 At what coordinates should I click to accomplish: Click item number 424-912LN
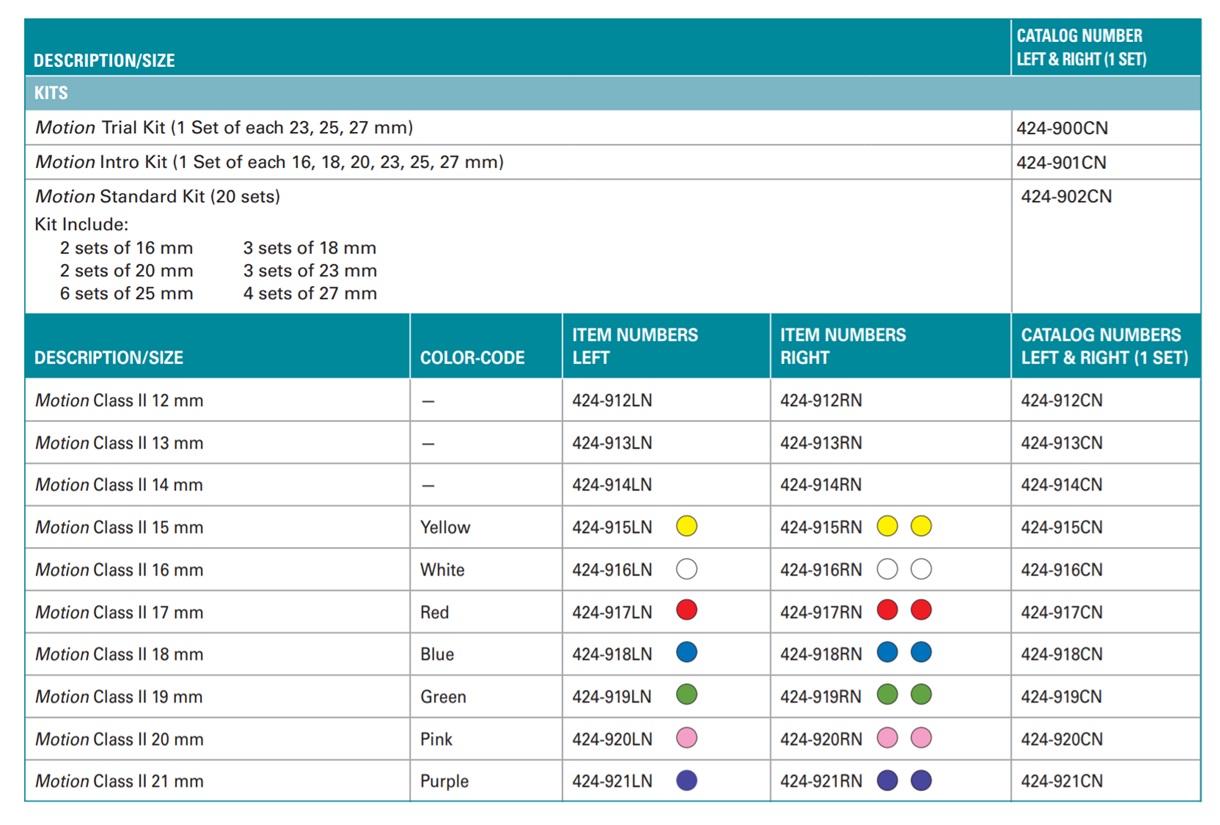[612, 401]
